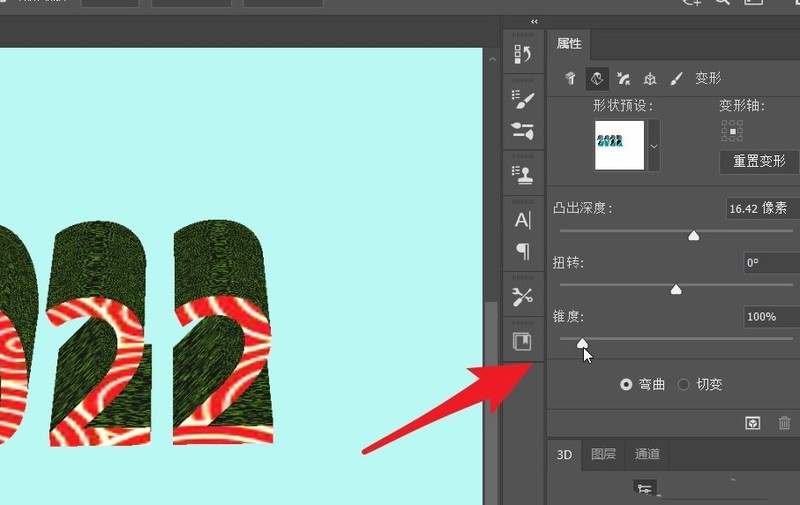
Task: Open the Libraries panel icon
Action: click(x=523, y=341)
